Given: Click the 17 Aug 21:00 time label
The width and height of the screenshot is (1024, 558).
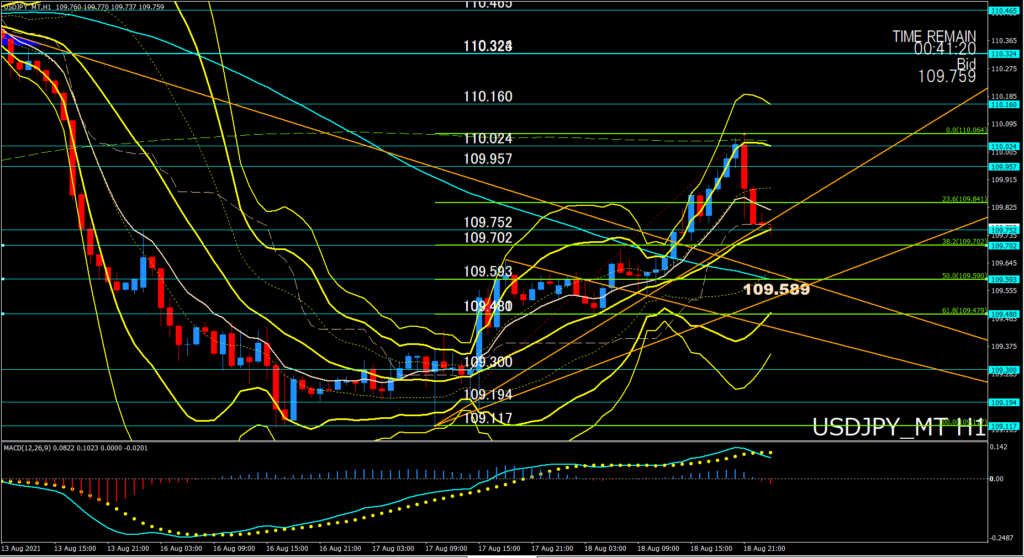Looking at the screenshot, I should pyautogui.click(x=552, y=549).
